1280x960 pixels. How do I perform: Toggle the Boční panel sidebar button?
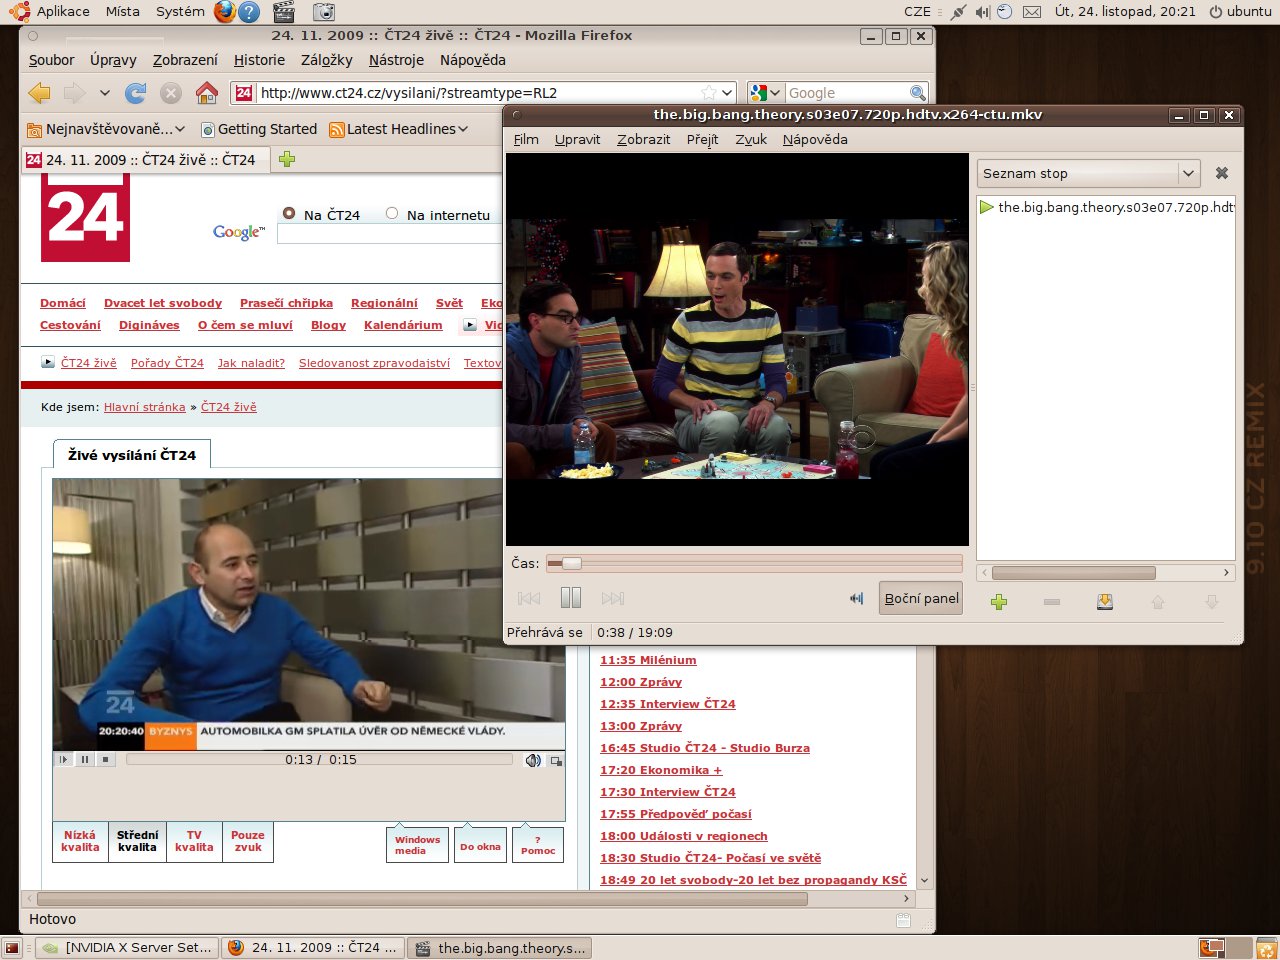921,598
